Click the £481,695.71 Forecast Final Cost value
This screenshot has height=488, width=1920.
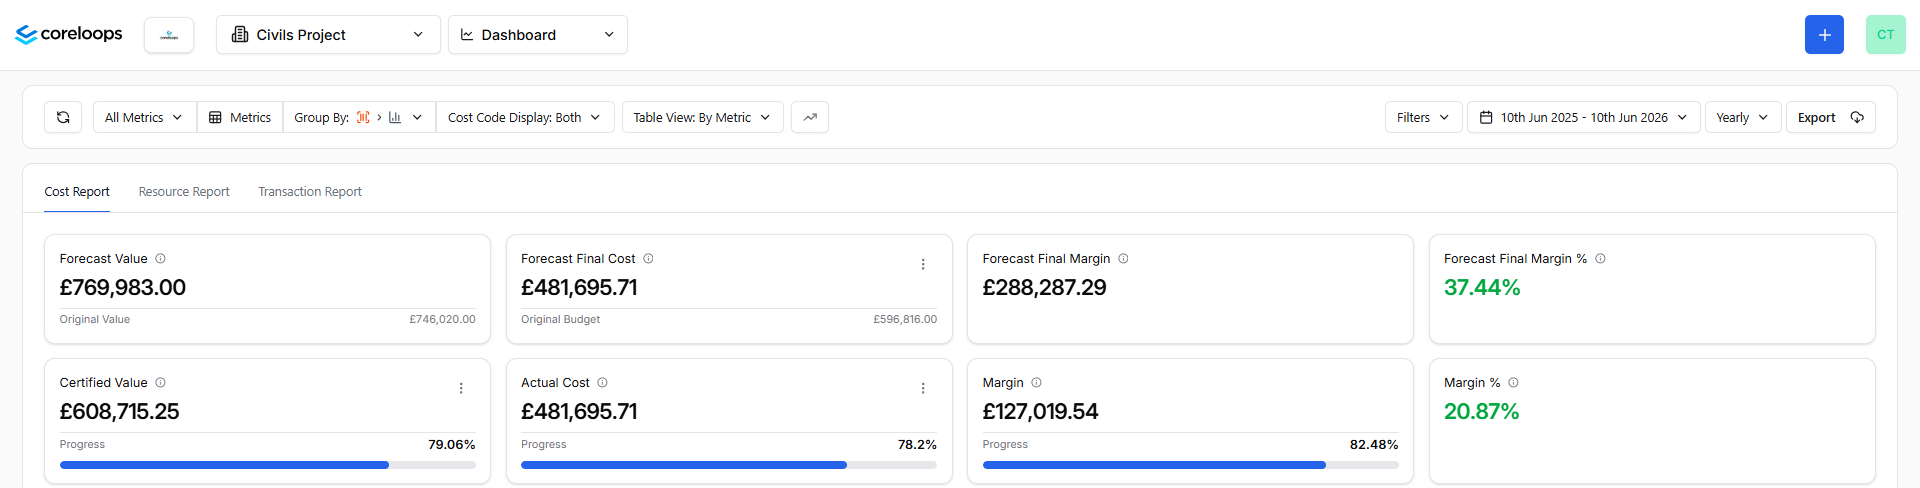[x=579, y=288]
